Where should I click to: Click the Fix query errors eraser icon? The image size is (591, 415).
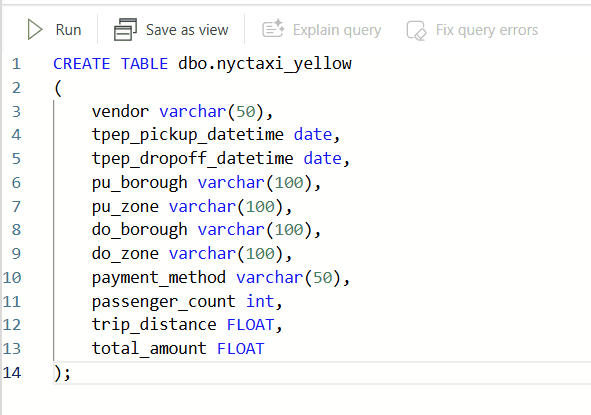click(416, 30)
